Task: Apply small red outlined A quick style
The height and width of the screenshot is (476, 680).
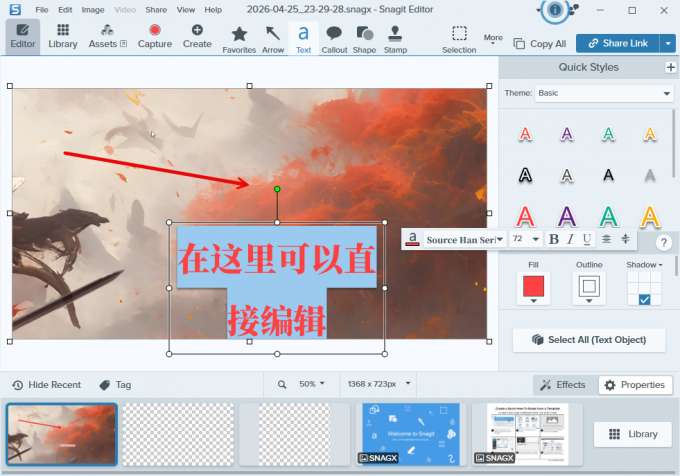Action: pos(525,134)
